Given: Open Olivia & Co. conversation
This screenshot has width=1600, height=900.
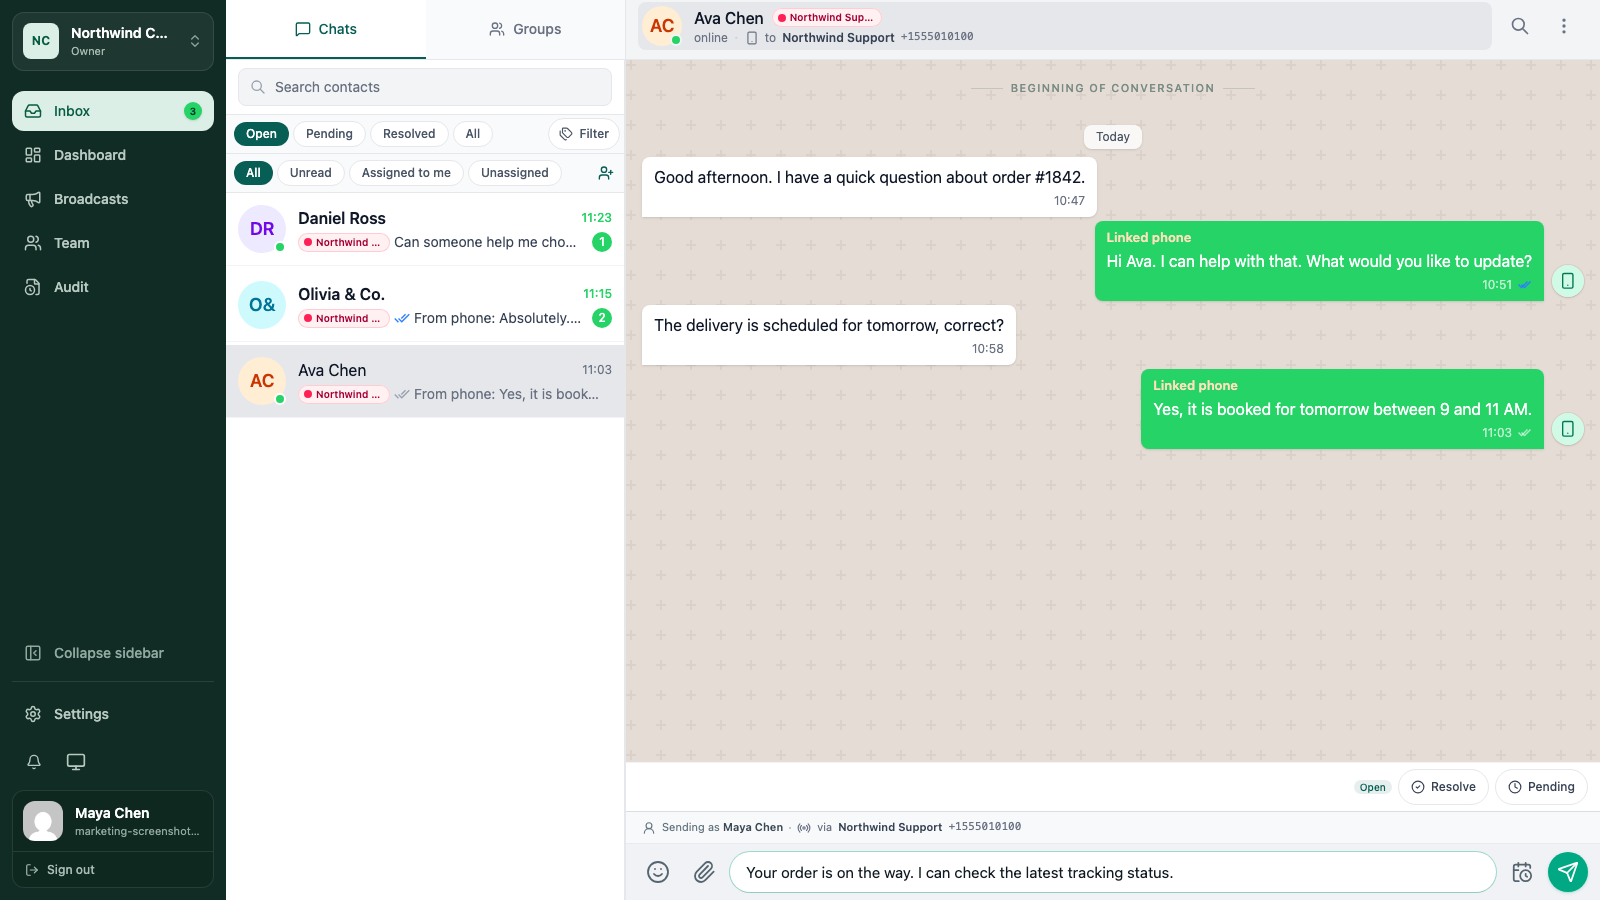Looking at the screenshot, I should point(425,305).
